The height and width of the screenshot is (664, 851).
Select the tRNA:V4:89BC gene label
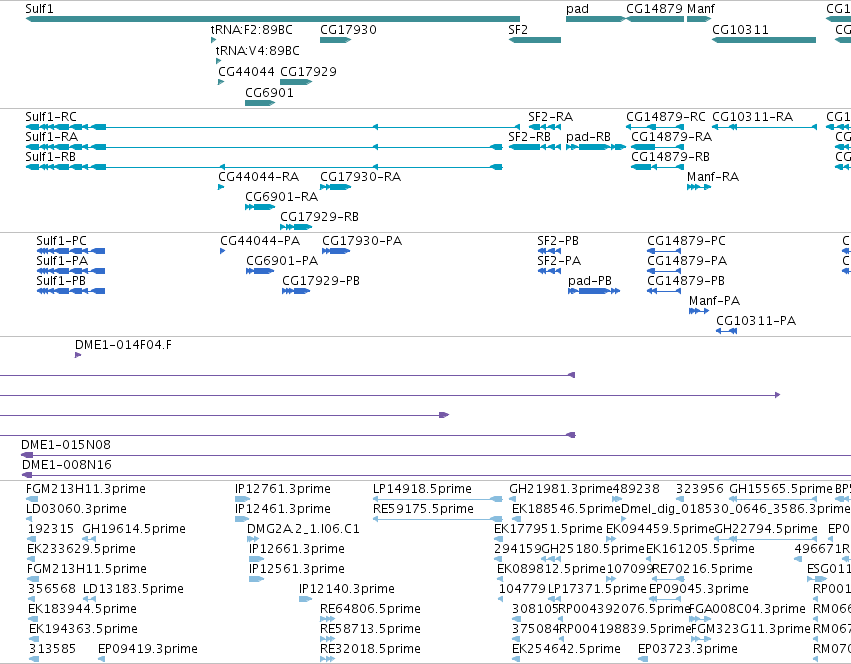pyautogui.click(x=257, y=50)
